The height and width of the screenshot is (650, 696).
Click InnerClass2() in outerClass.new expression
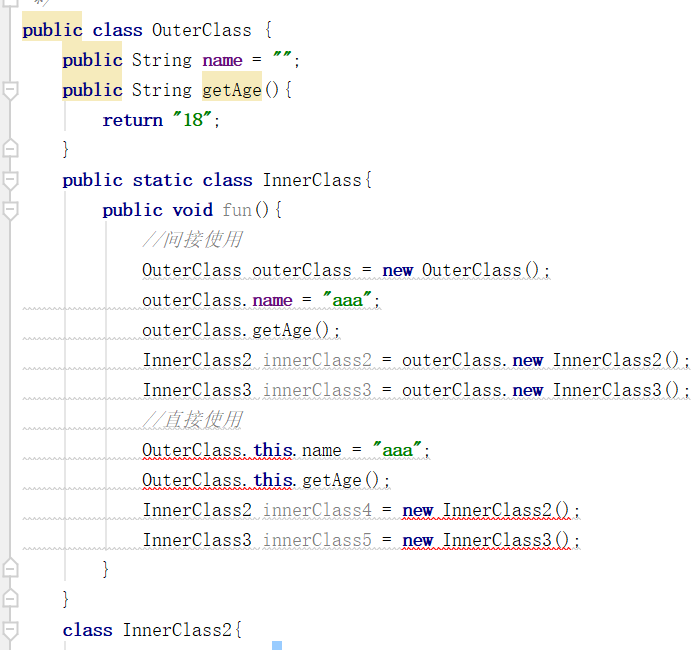click(616, 360)
